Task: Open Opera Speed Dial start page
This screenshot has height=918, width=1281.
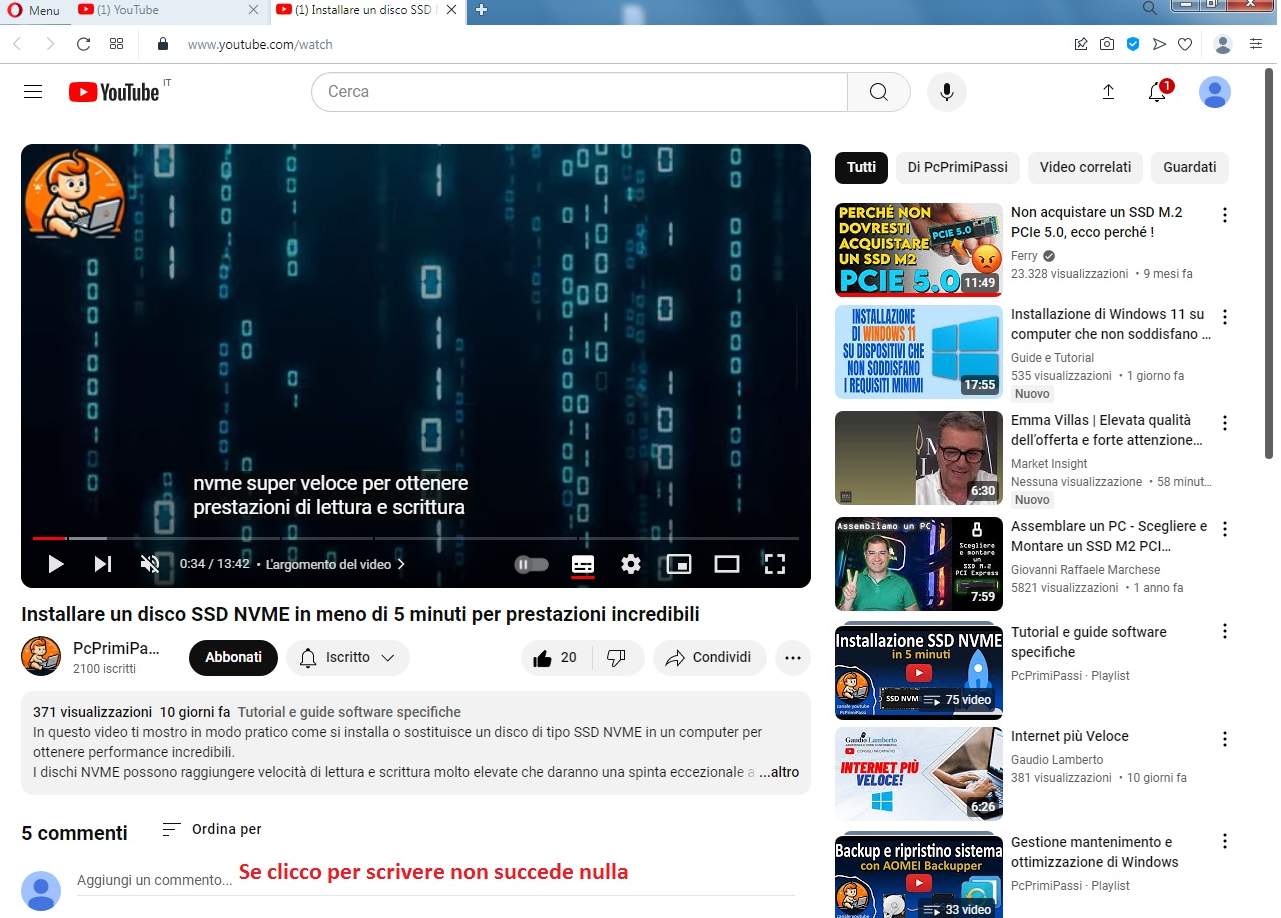Action: [116, 44]
